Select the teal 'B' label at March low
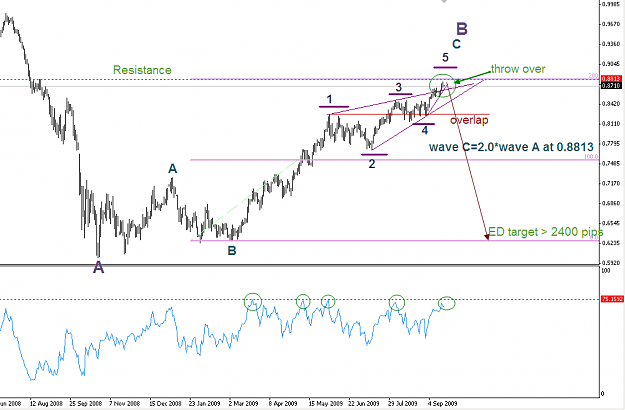 point(232,251)
